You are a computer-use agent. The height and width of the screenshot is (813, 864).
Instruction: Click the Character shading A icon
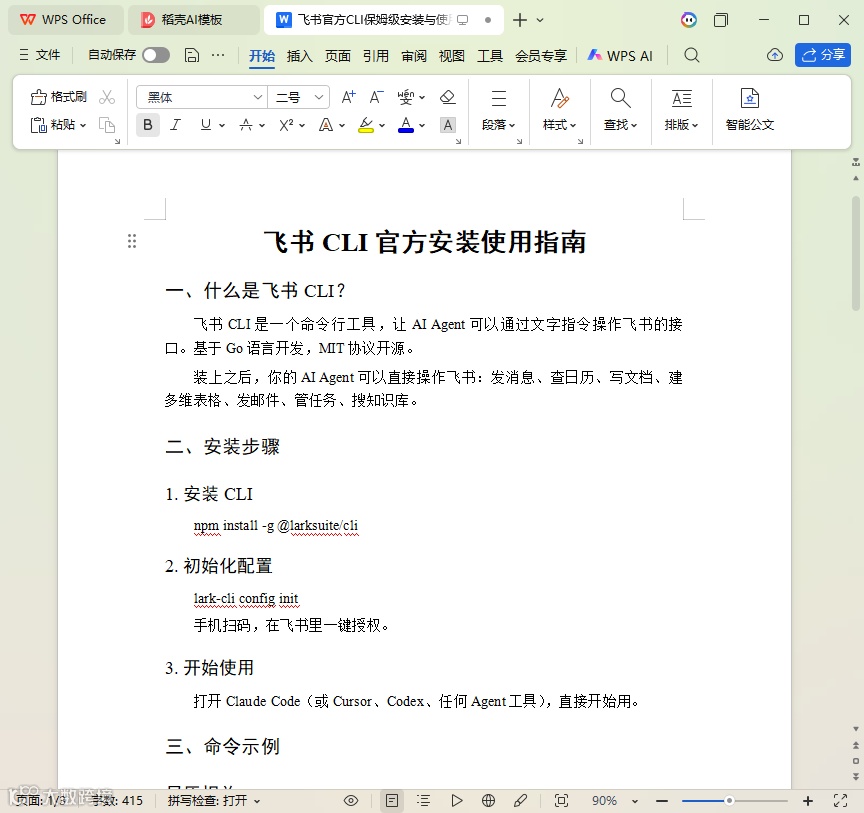(448, 125)
